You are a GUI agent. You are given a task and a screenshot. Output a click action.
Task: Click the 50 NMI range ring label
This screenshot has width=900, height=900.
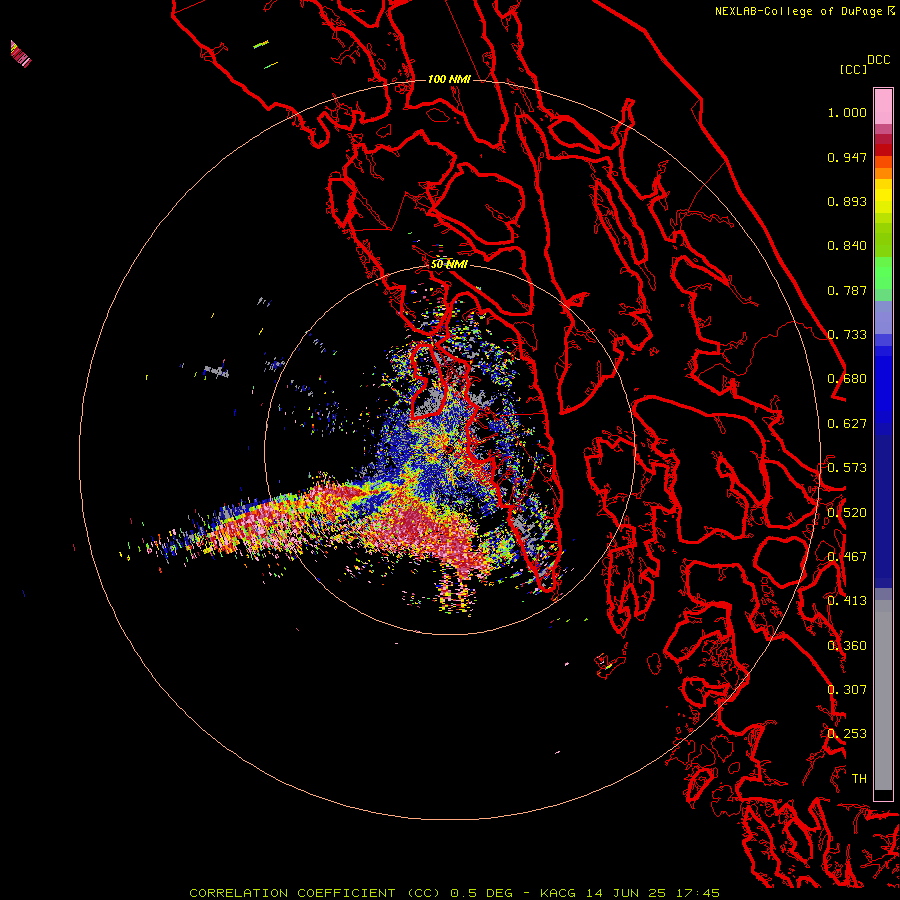pyautogui.click(x=449, y=265)
